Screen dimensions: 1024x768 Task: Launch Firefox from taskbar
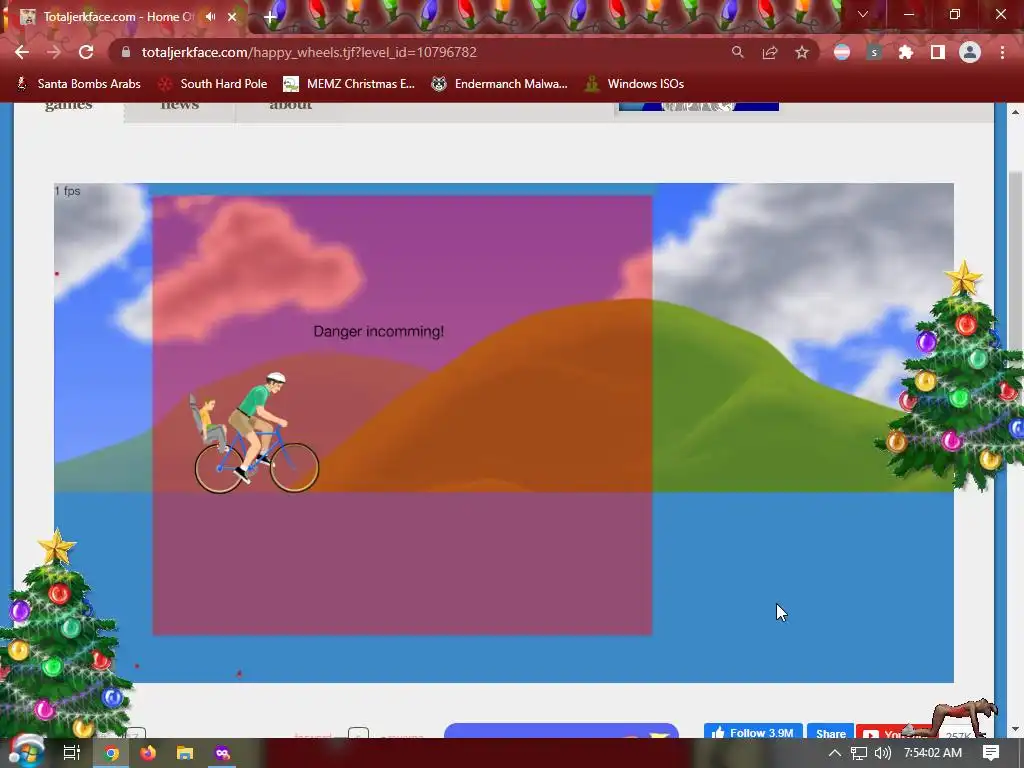click(148, 753)
